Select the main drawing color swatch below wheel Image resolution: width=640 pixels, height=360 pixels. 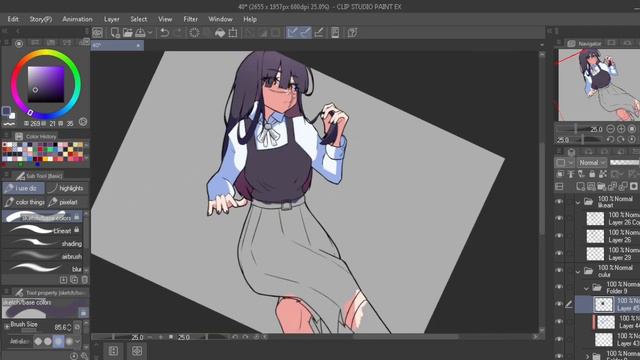(x=6, y=111)
